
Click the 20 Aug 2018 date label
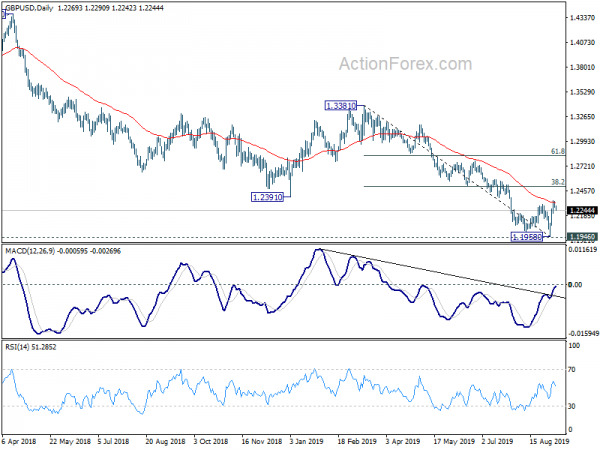point(166,441)
